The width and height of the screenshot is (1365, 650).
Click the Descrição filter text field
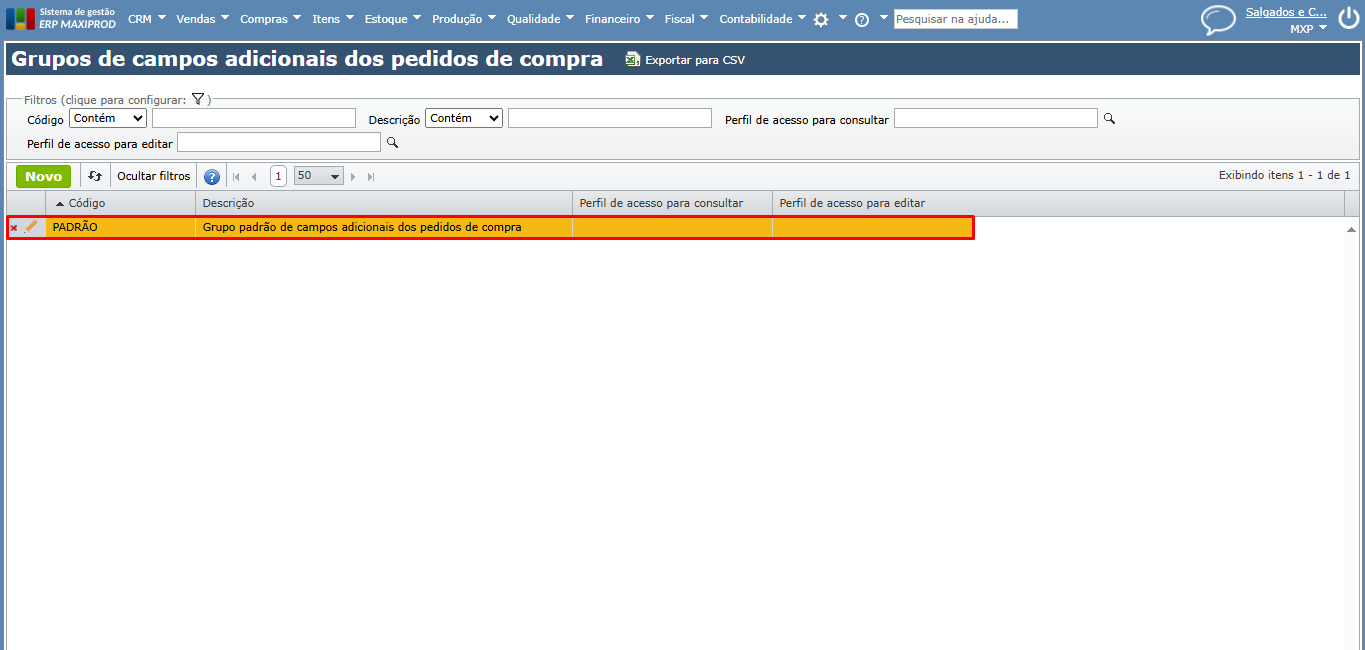click(x=610, y=118)
